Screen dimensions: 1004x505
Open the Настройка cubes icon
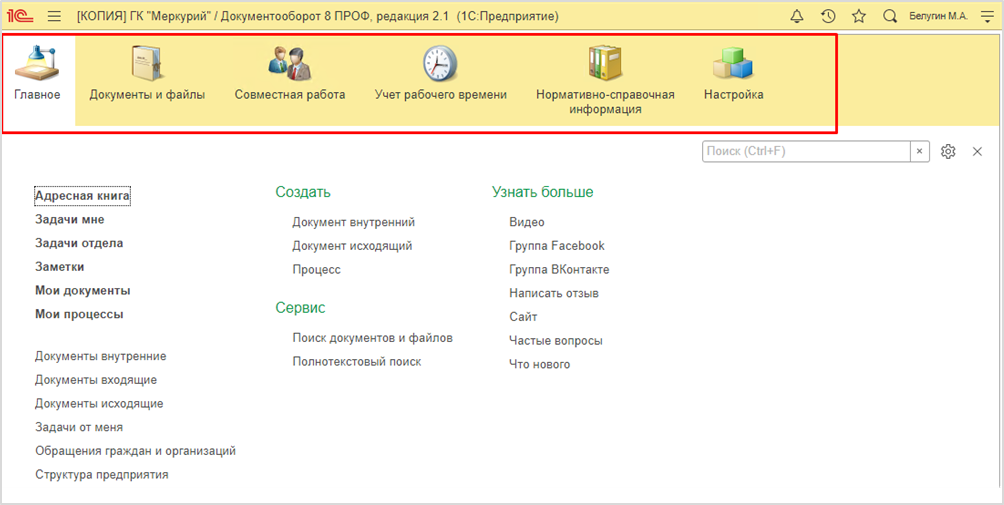pyautogui.click(x=733, y=63)
